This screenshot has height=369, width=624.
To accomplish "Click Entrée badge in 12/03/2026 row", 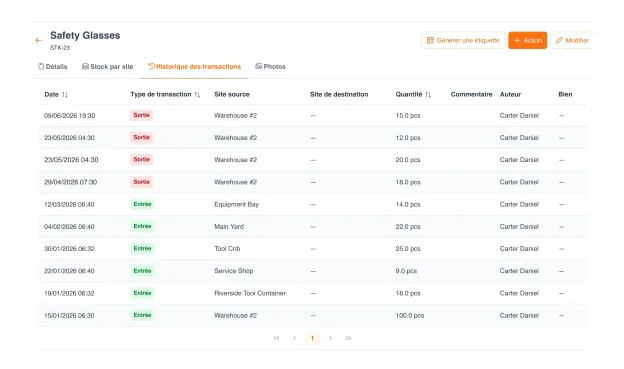I will 142,204.
